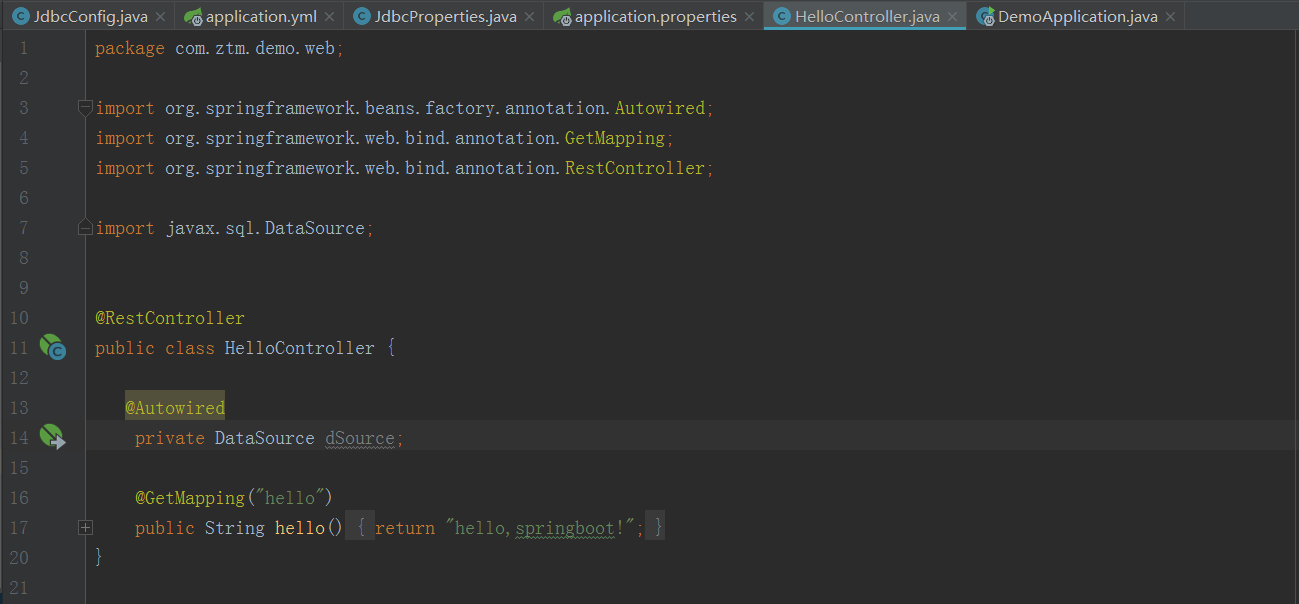1299x604 pixels.
Task: Click the dSource field name
Action: pyautogui.click(x=360, y=438)
